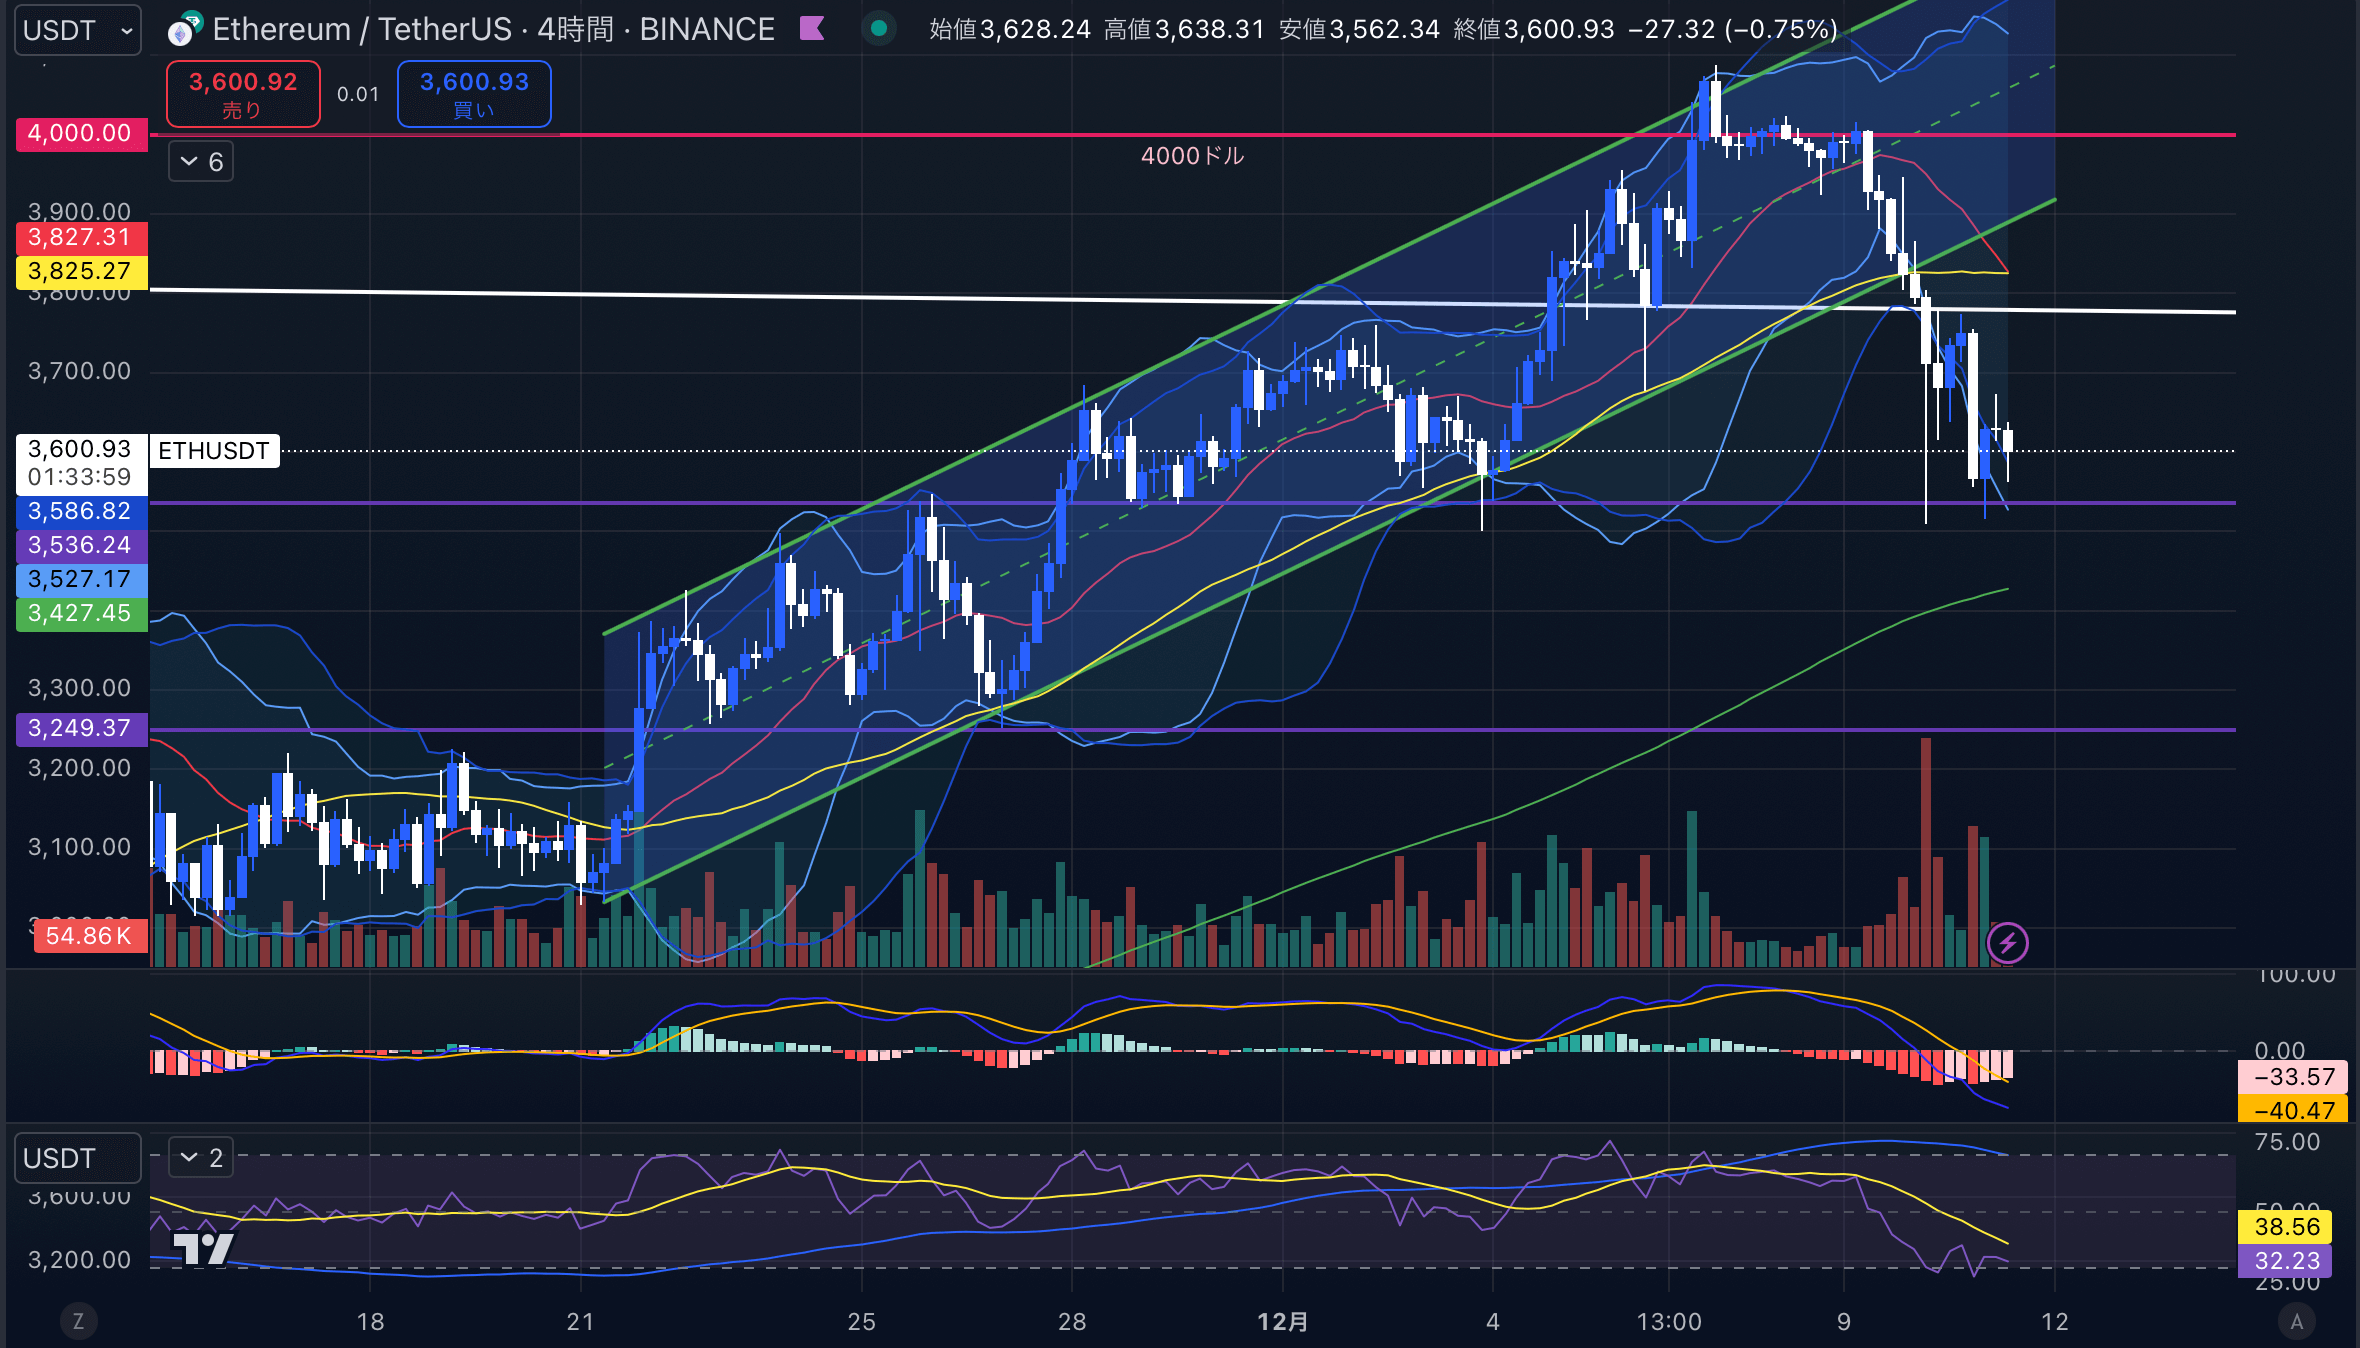Screen dimensions: 2360x1348
Task: Click the TradingView logo icon
Action: pos(204,1249)
